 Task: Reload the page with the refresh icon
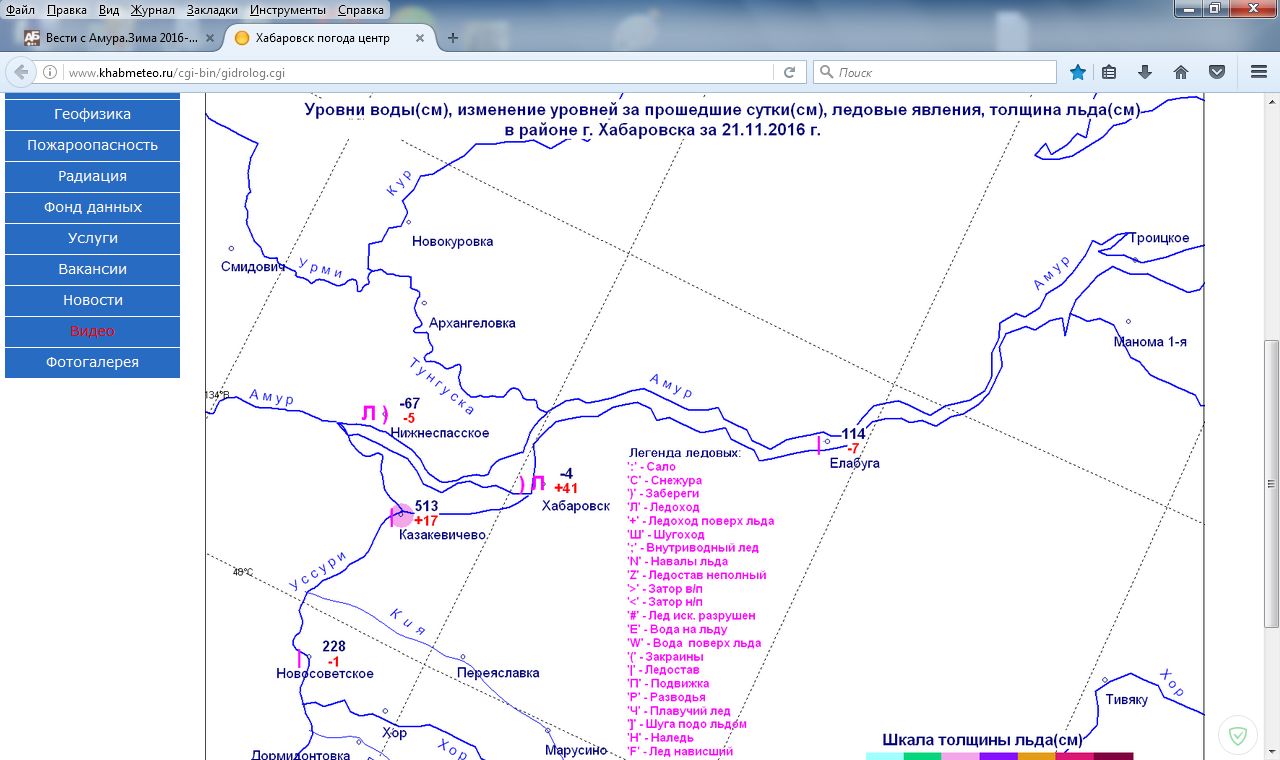pos(789,72)
